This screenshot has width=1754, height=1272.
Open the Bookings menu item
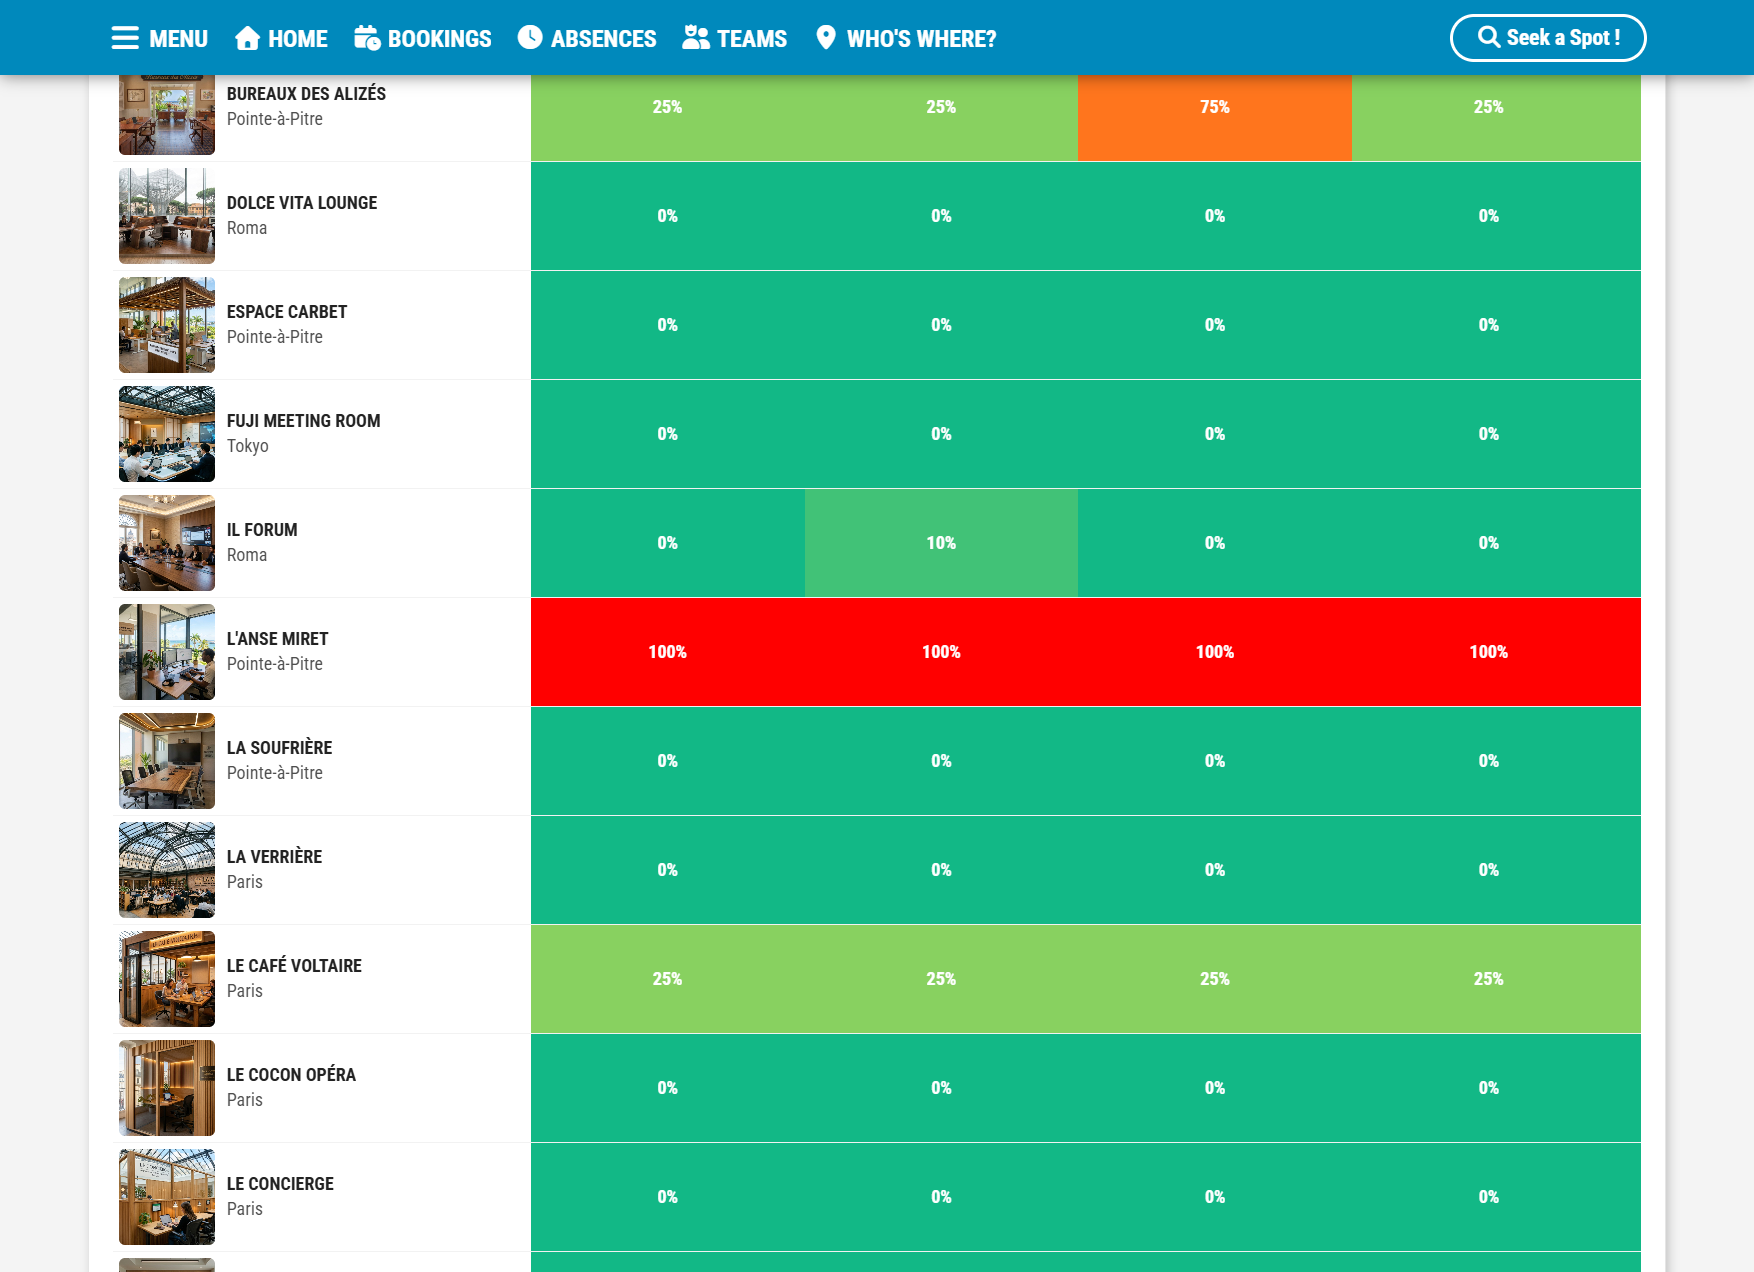[423, 38]
